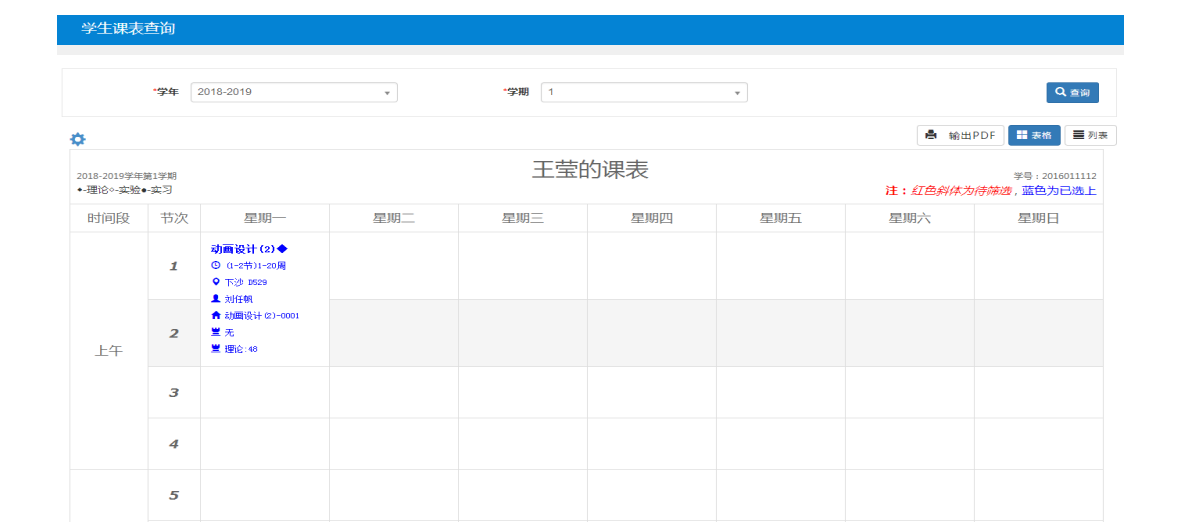Click the home icon beside 动画设计(2)-0001
Image resolution: width=1189 pixels, height=522 pixels.
pos(215,316)
